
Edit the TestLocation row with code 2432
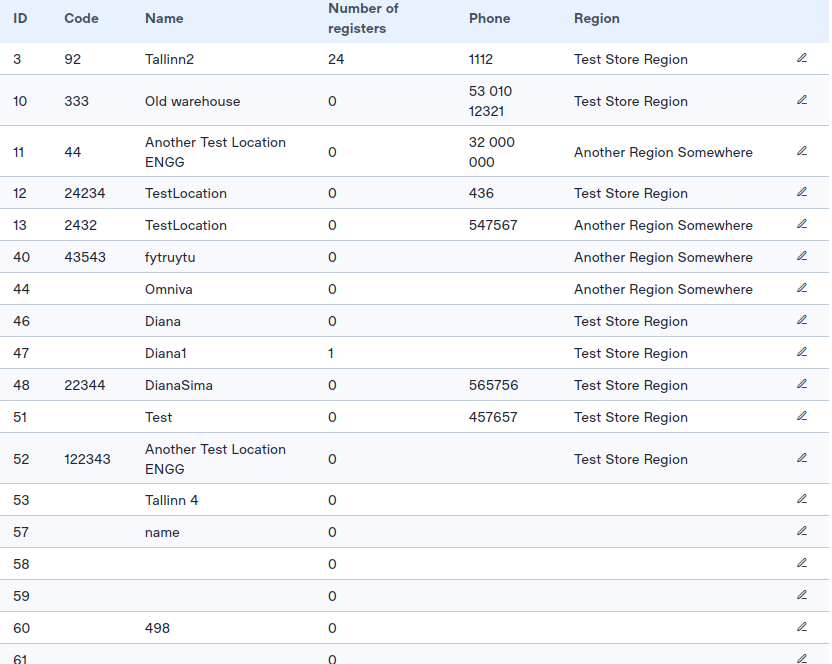click(801, 224)
